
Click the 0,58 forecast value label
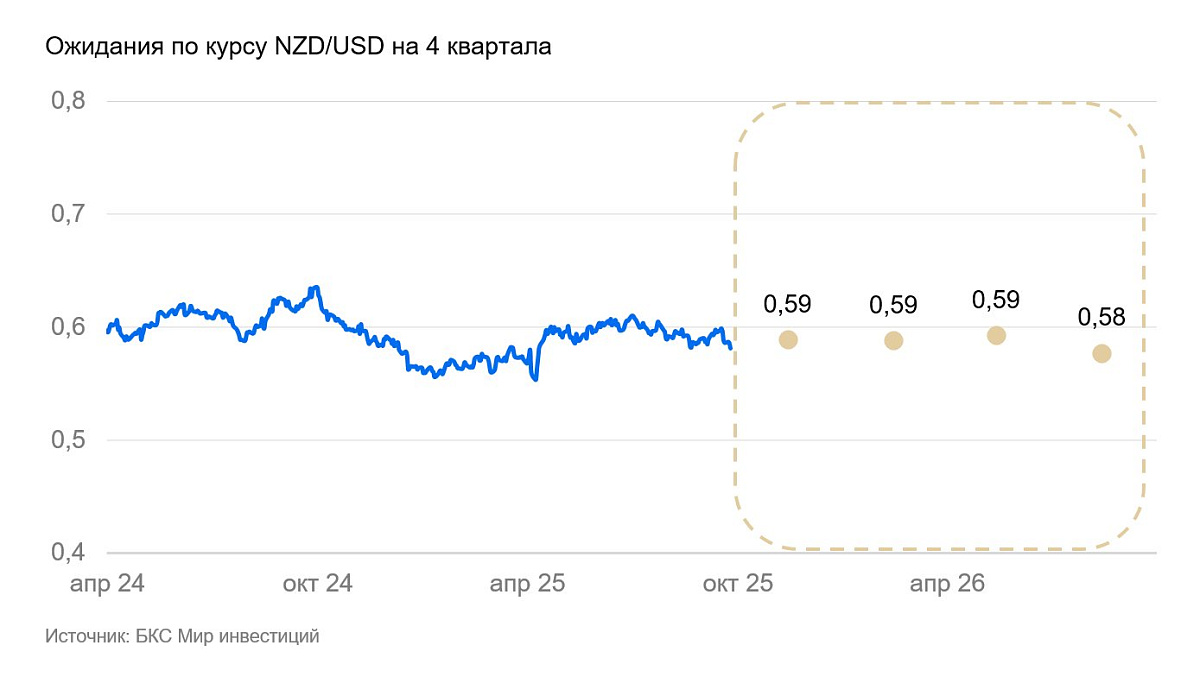tap(1102, 318)
